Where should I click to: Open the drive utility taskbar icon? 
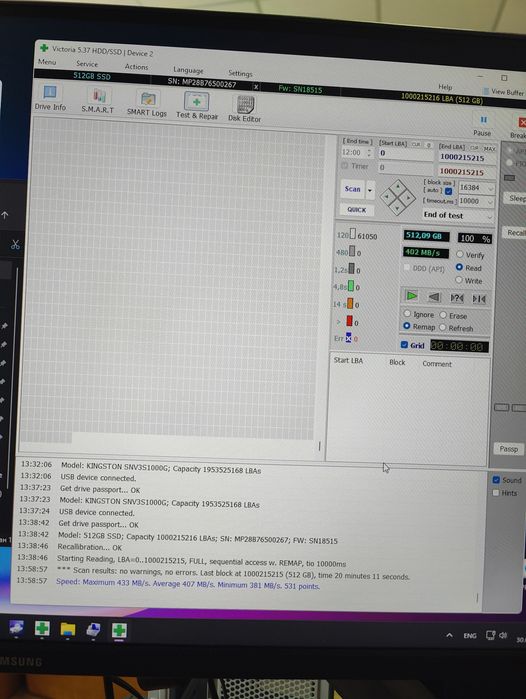pyautogui.click(x=93, y=630)
